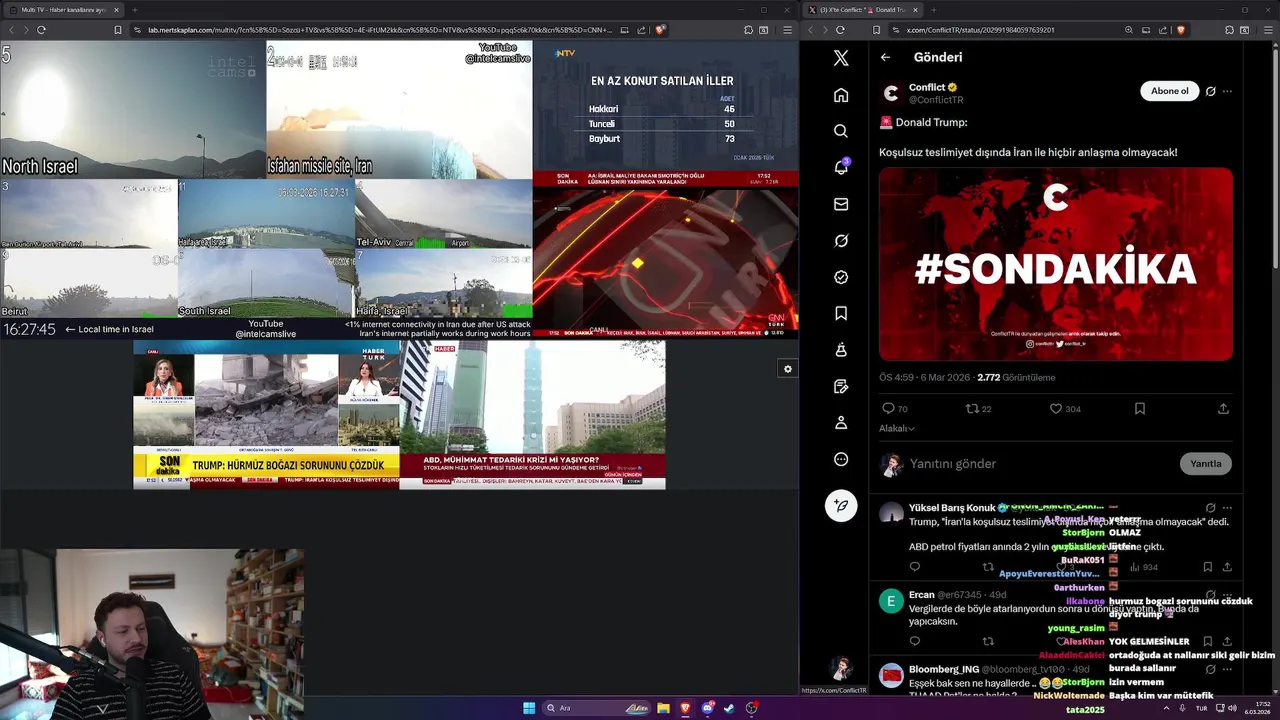Open X Profile person icon
The image size is (1280, 720).
point(841,423)
